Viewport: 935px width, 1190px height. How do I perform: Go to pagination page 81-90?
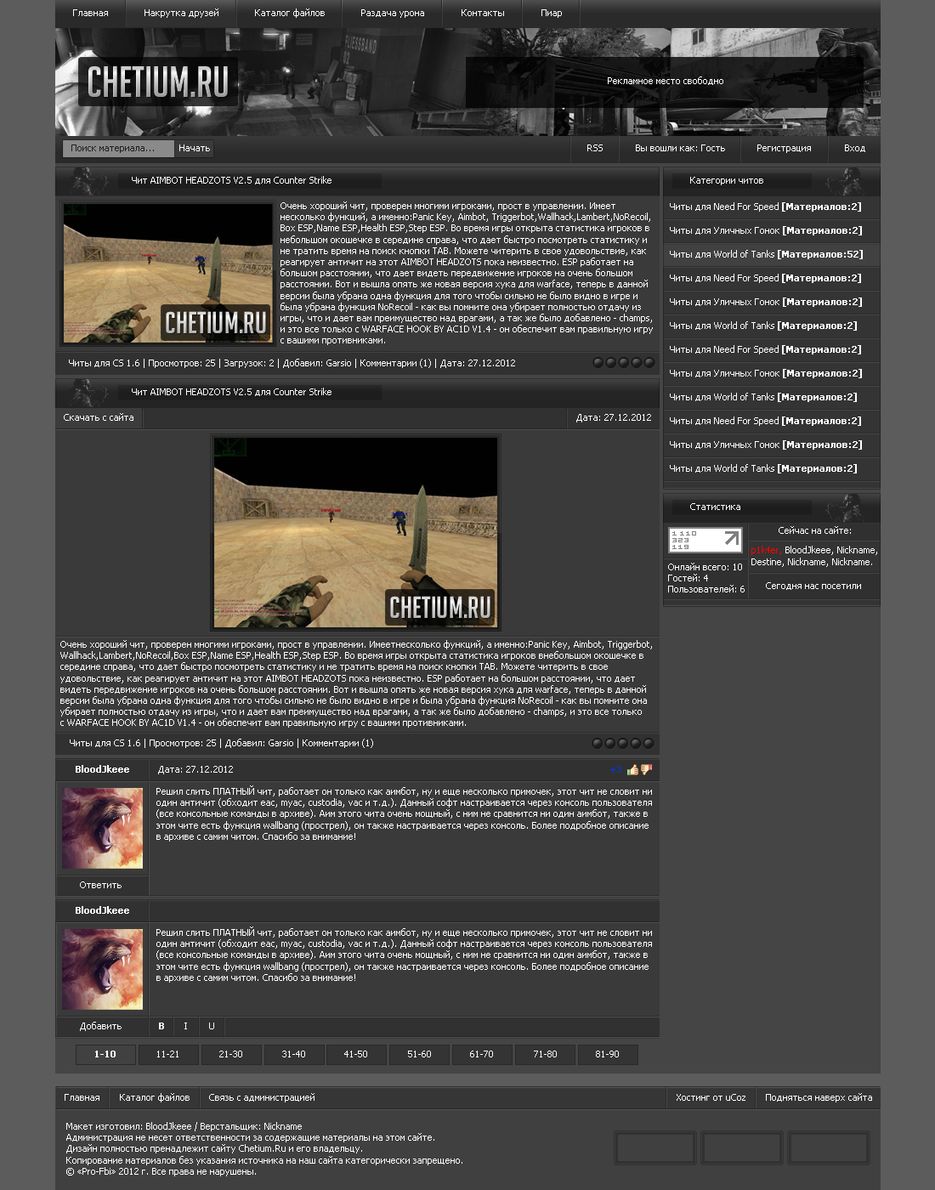[x=607, y=1054]
